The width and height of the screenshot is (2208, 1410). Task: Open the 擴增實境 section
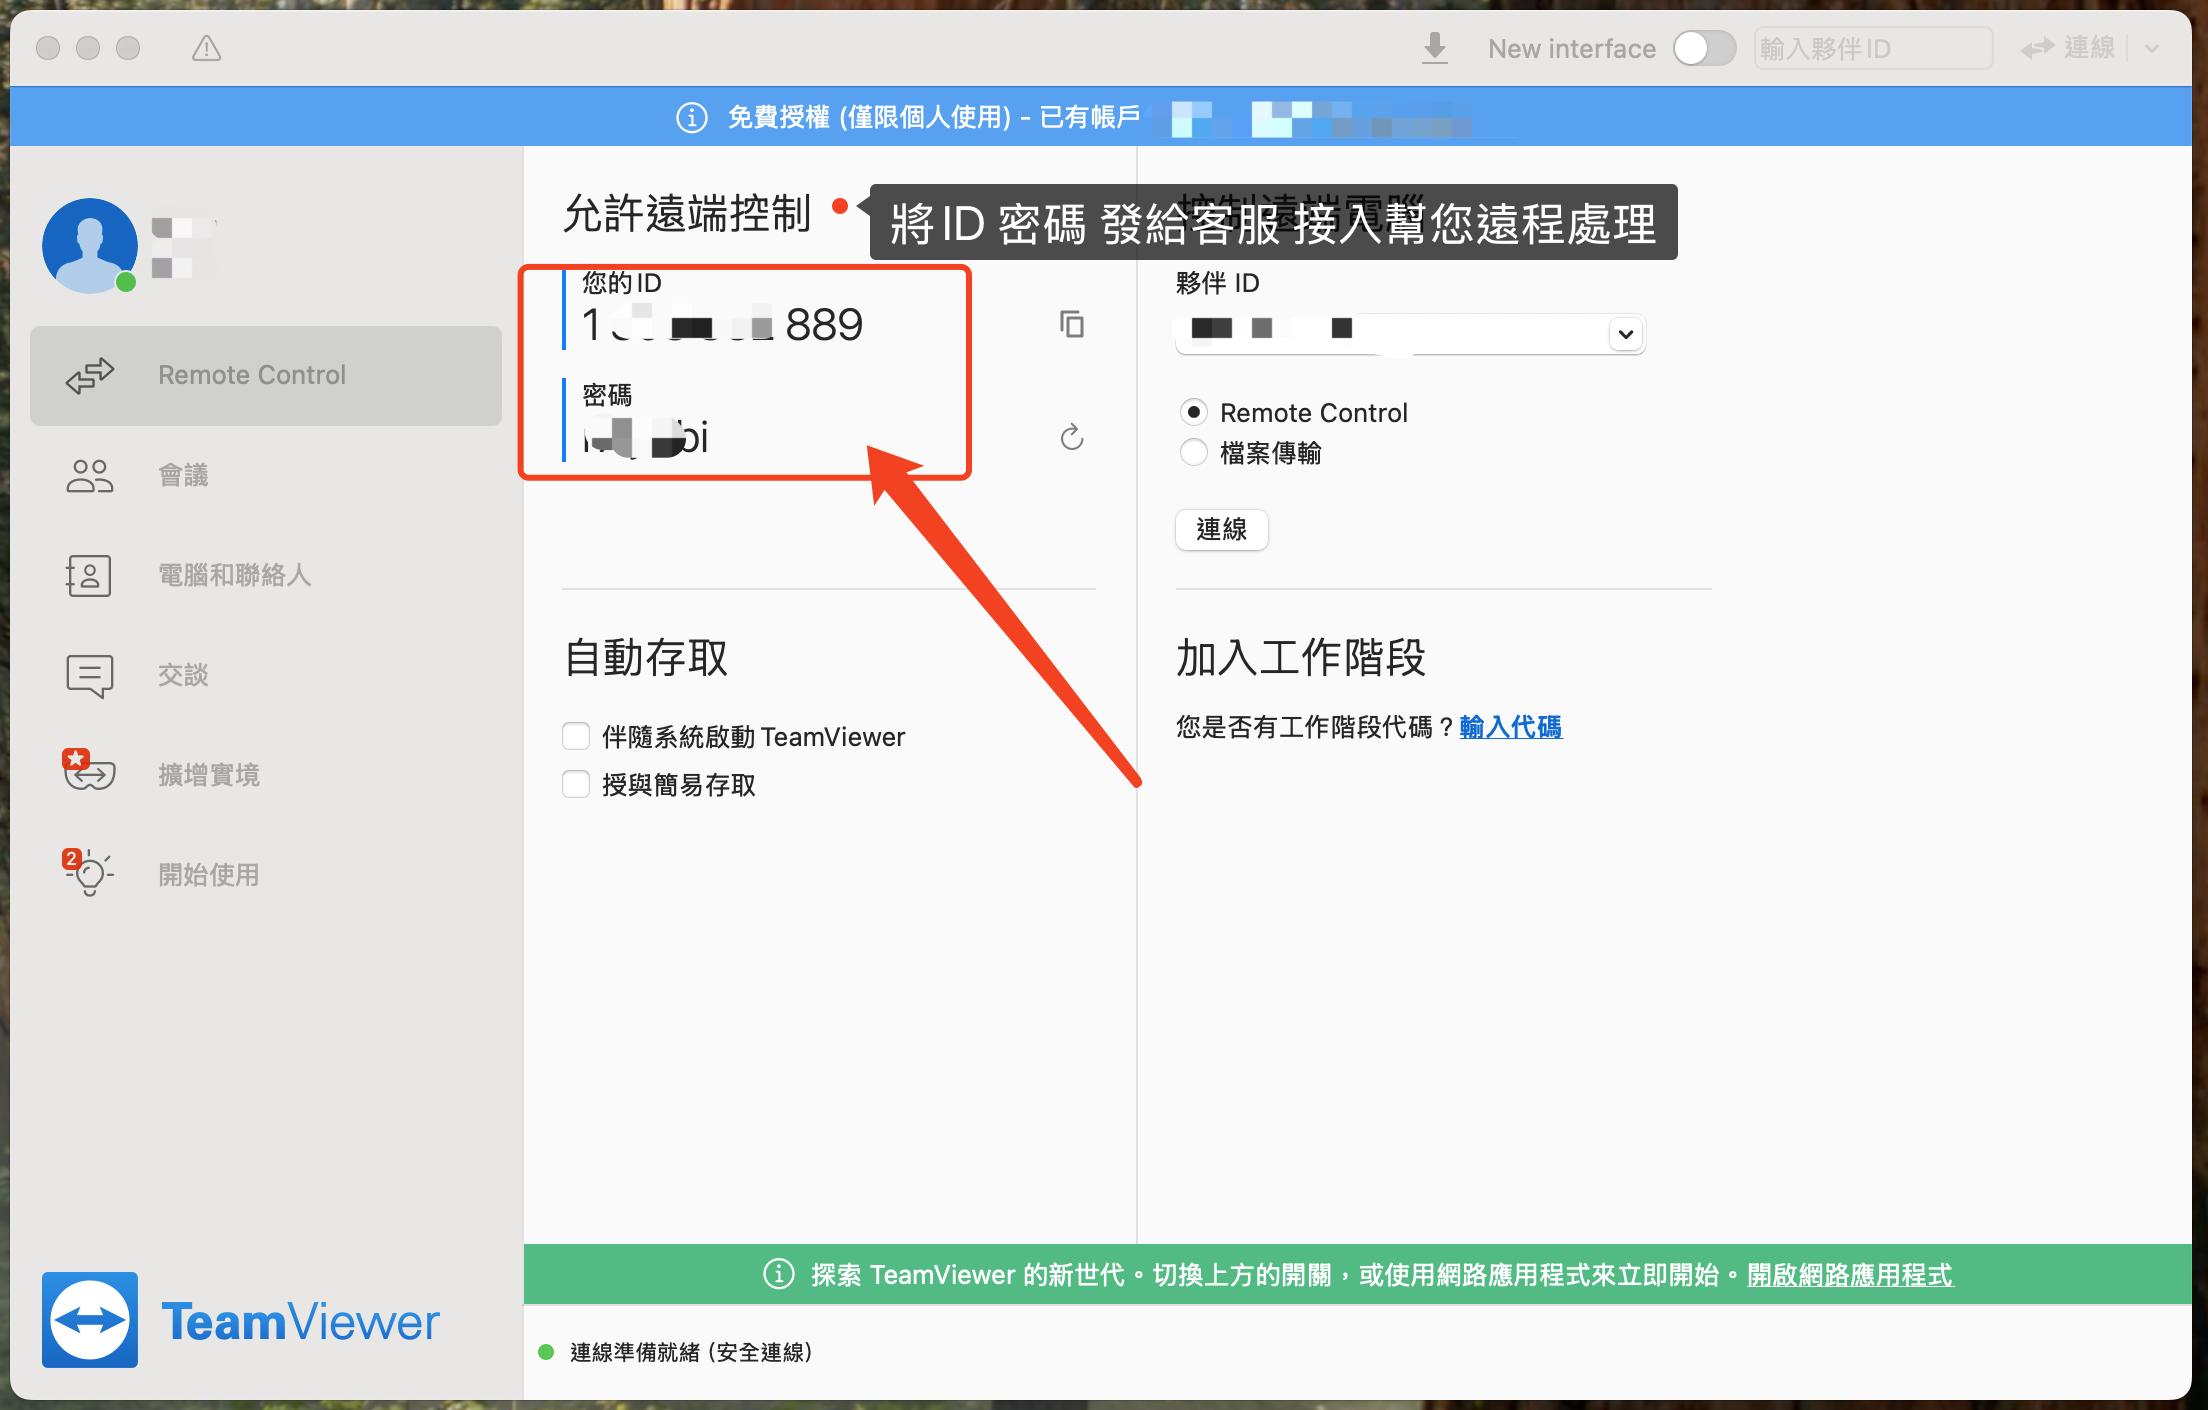click(266, 775)
